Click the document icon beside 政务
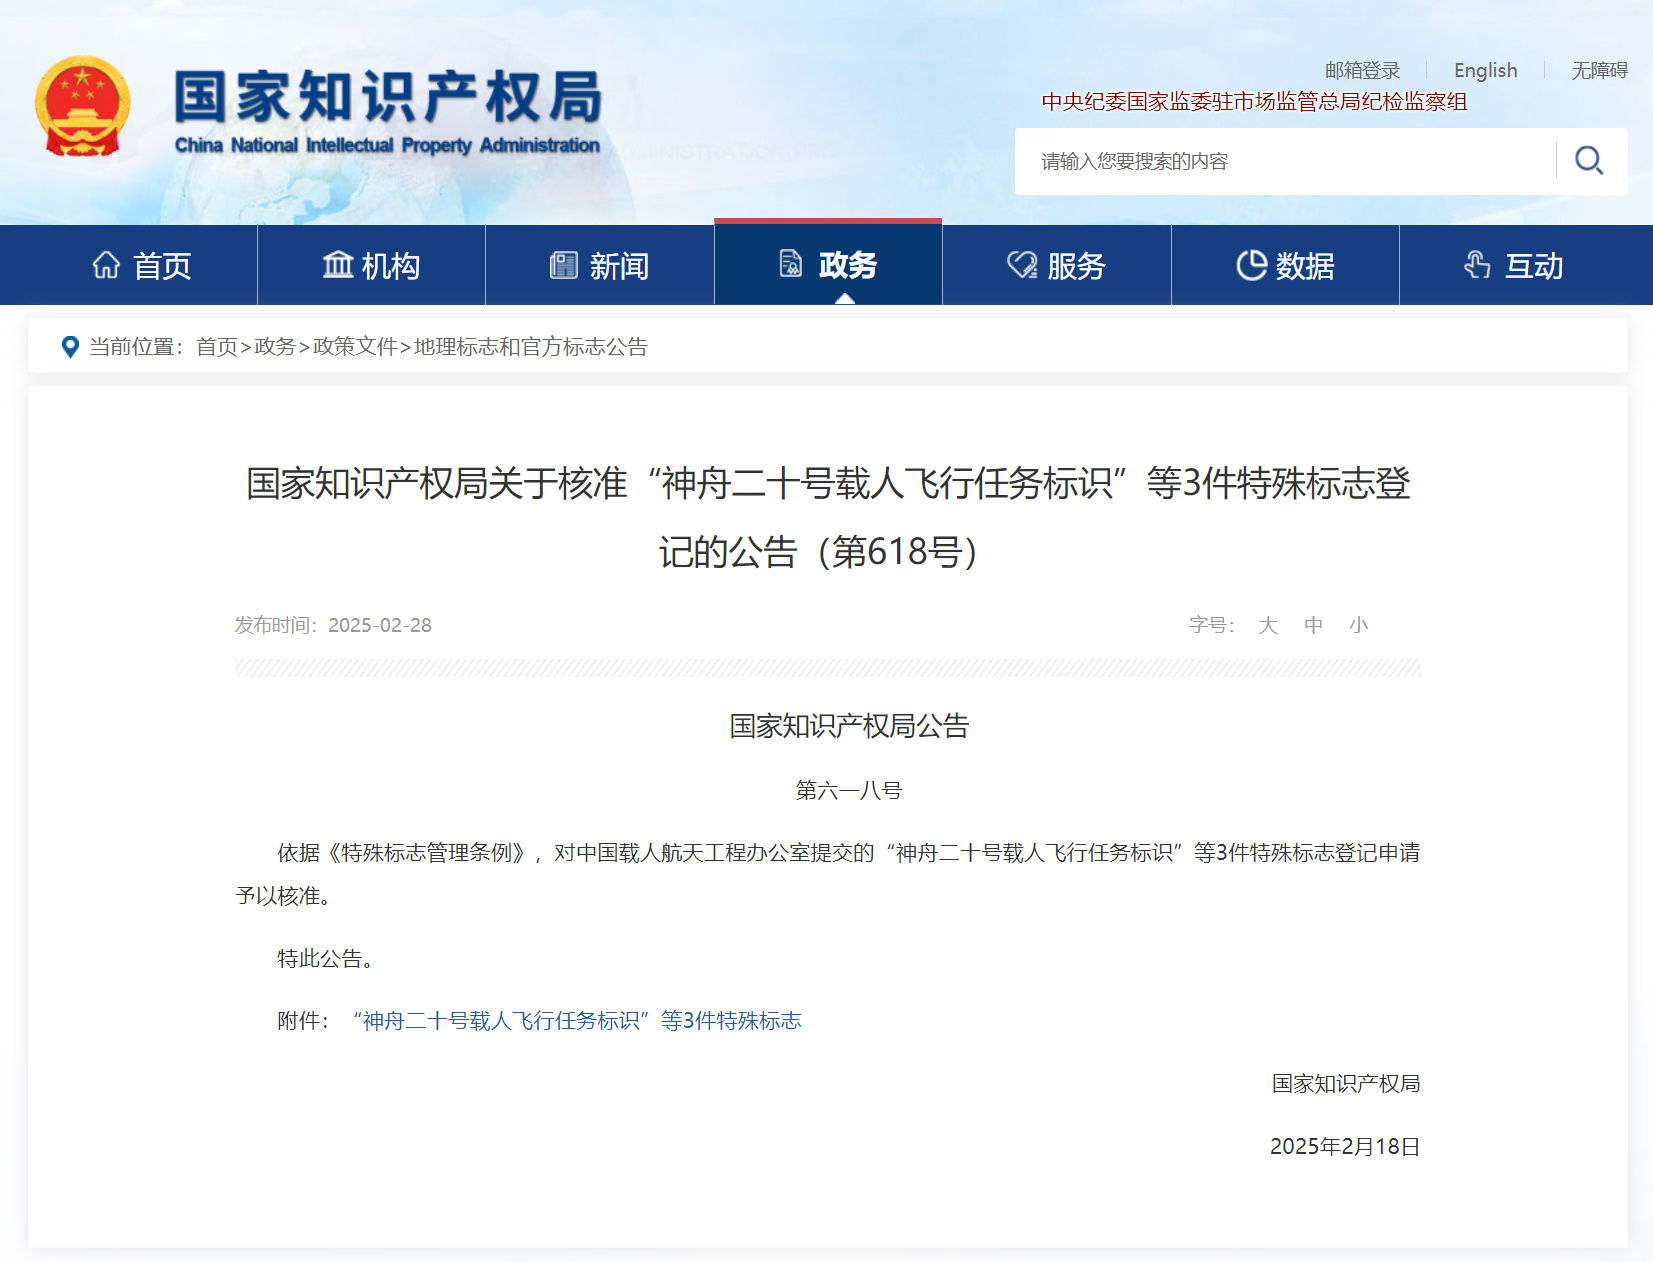This screenshot has width=1653, height=1262. tap(790, 263)
